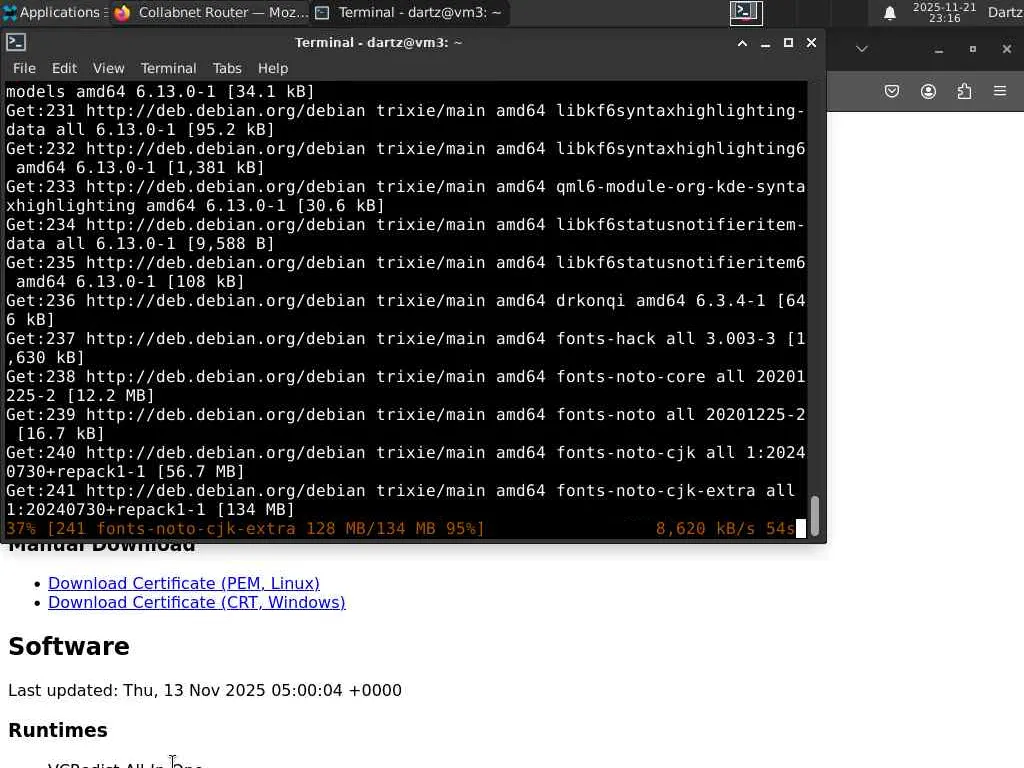Maximize the Firefox window

[972, 50]
